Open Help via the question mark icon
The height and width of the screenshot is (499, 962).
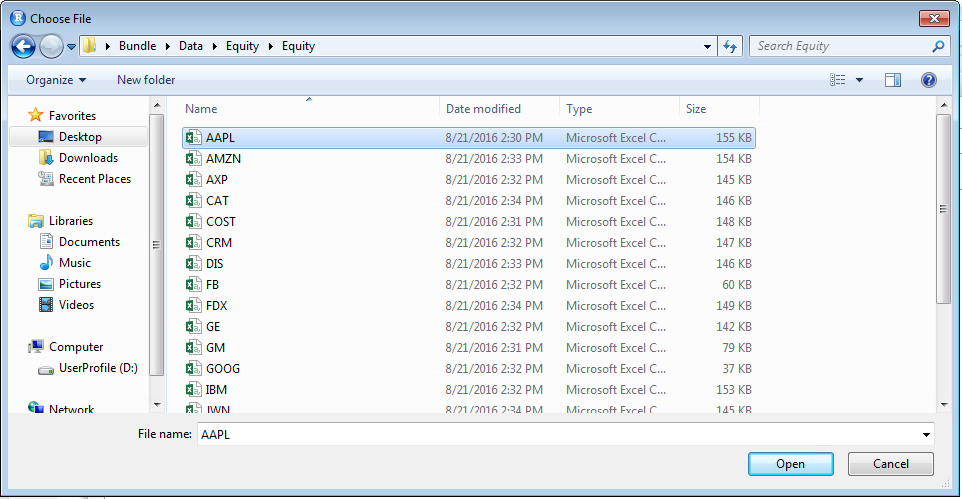[x=929, y=80]
